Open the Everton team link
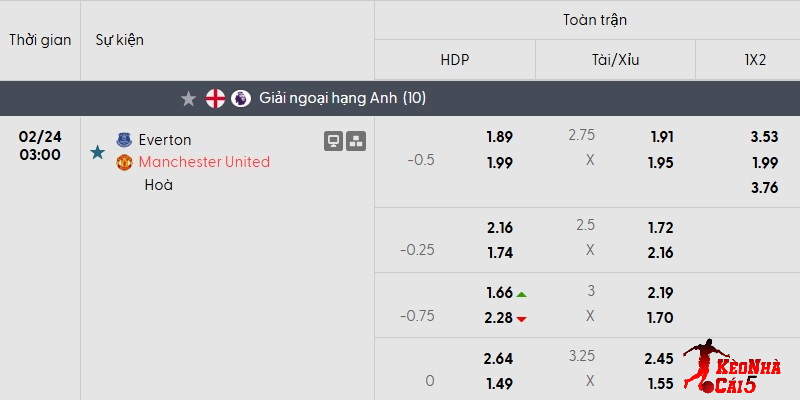 tap(165, 140)
